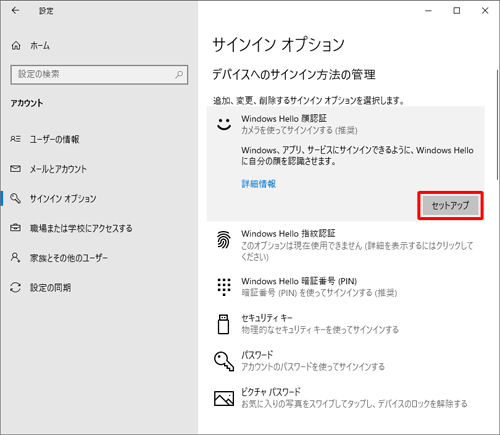The height and width of the screenshot is (435, 500).
Task: Click the サインイン オプション page heading
Action: tap(278, 44)
